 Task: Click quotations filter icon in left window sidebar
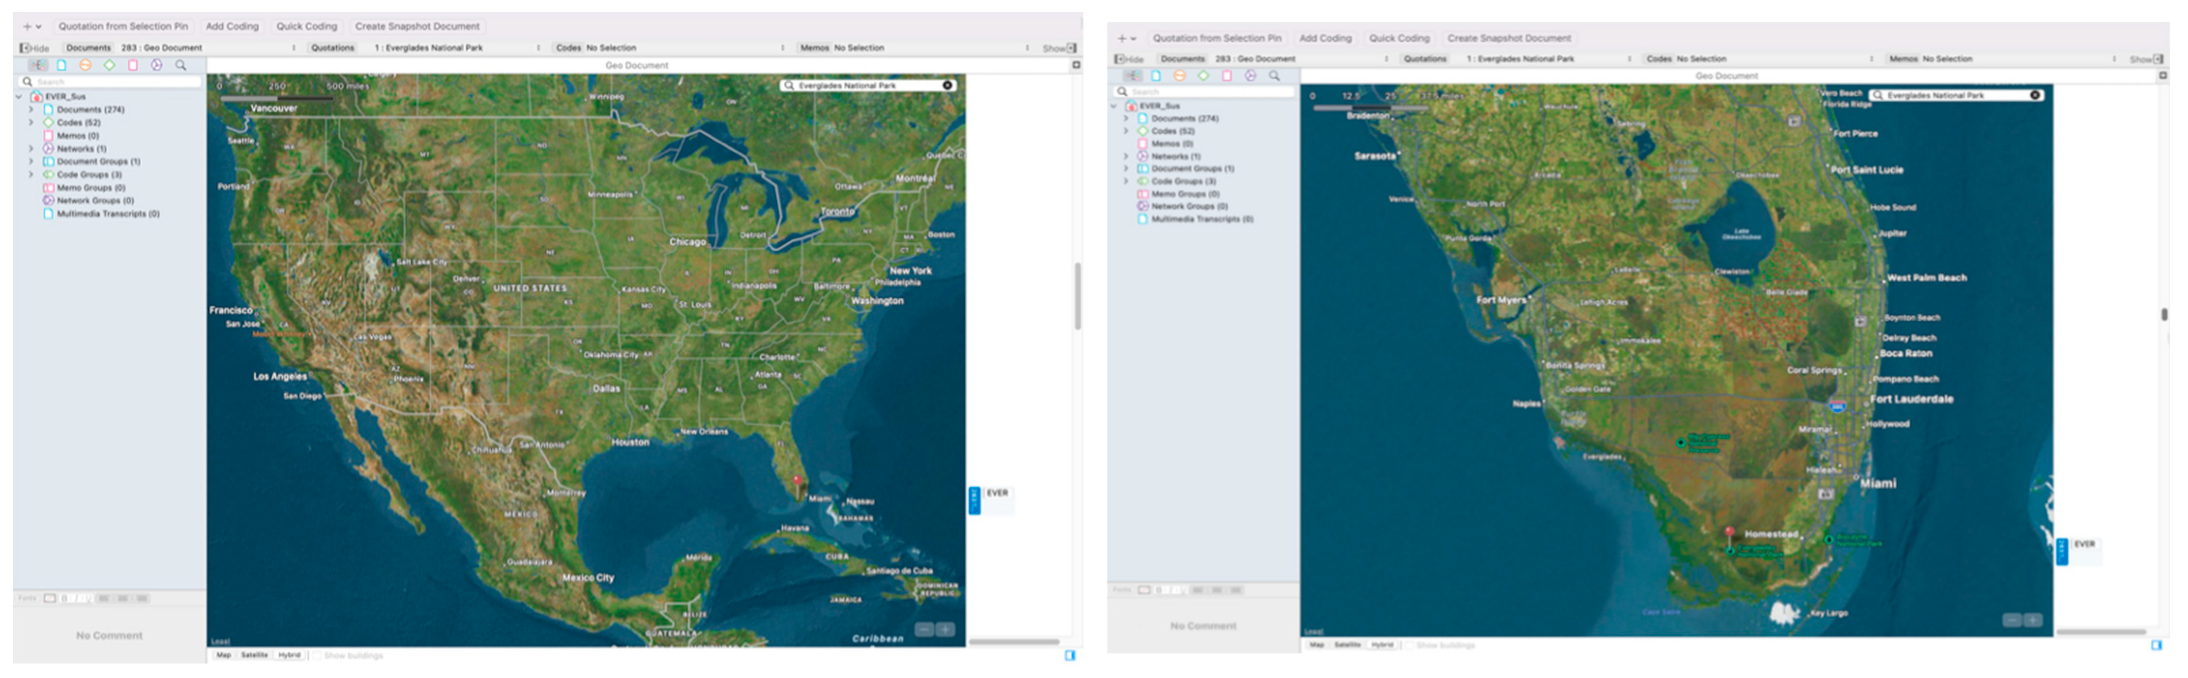point(85,65)
